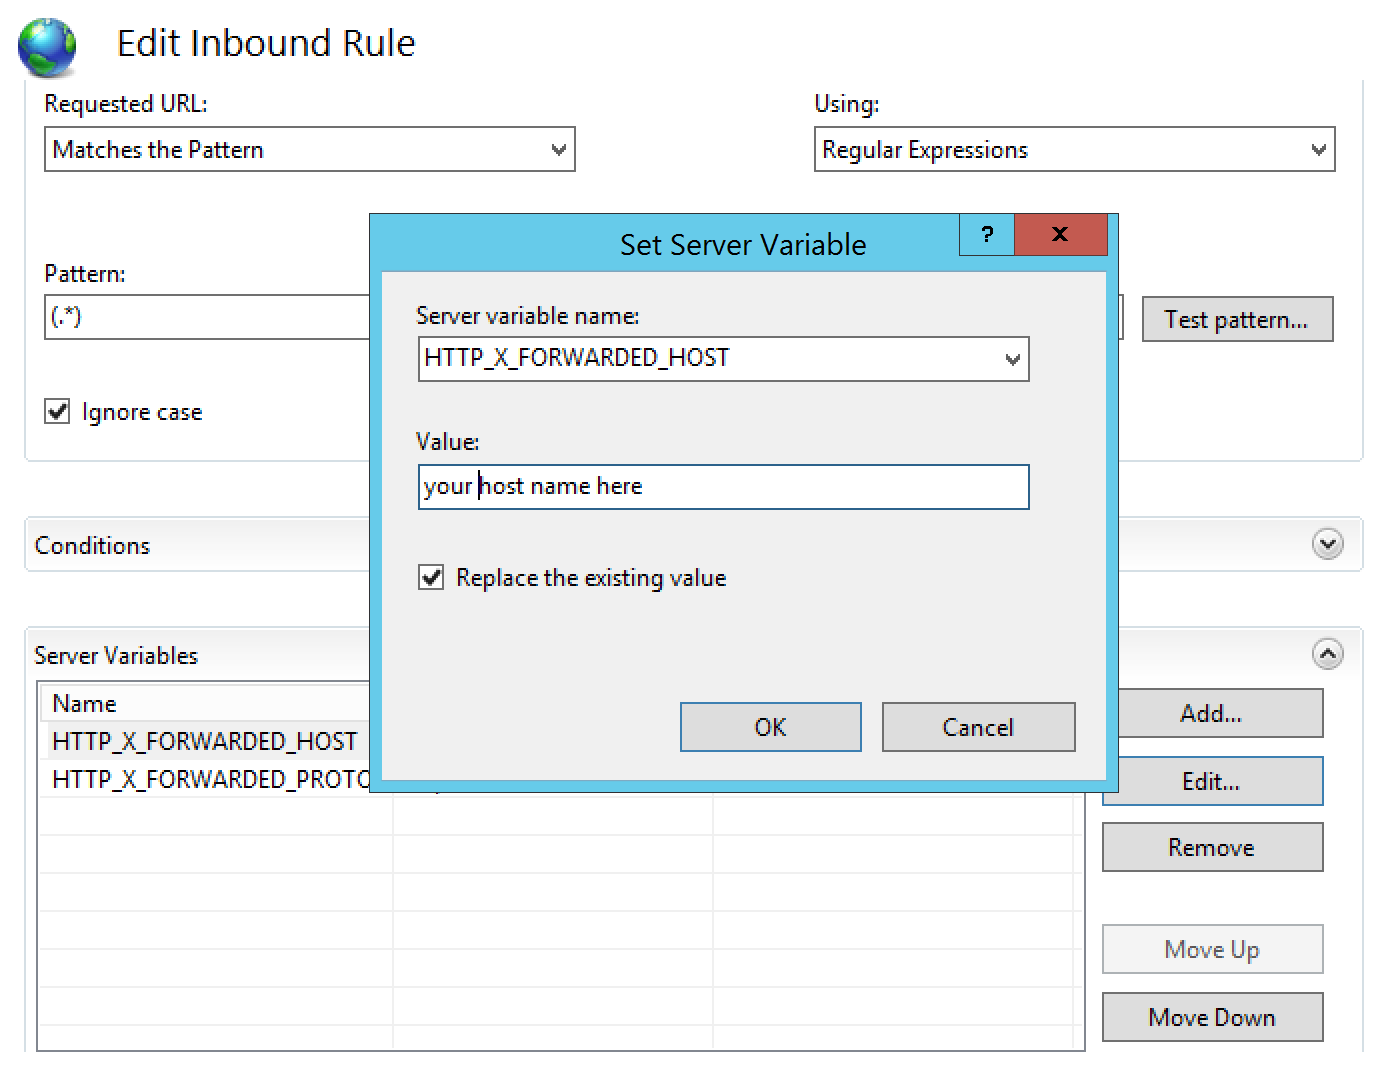Select the HTTP_X_FORWARDED_PROTO row in list
The height and width of the screenshot is (1072, 1392).
tap(205, 779)
